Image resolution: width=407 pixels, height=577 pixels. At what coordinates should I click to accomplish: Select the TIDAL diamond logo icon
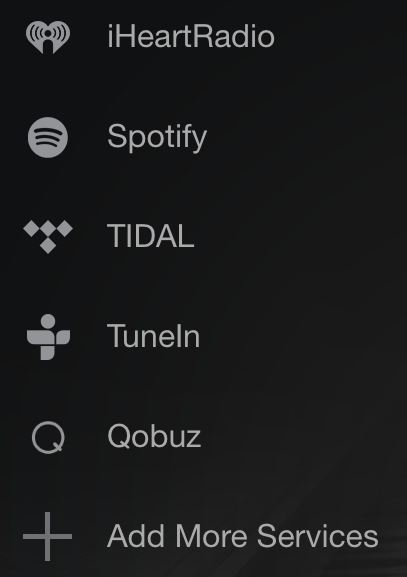[48, 237]
